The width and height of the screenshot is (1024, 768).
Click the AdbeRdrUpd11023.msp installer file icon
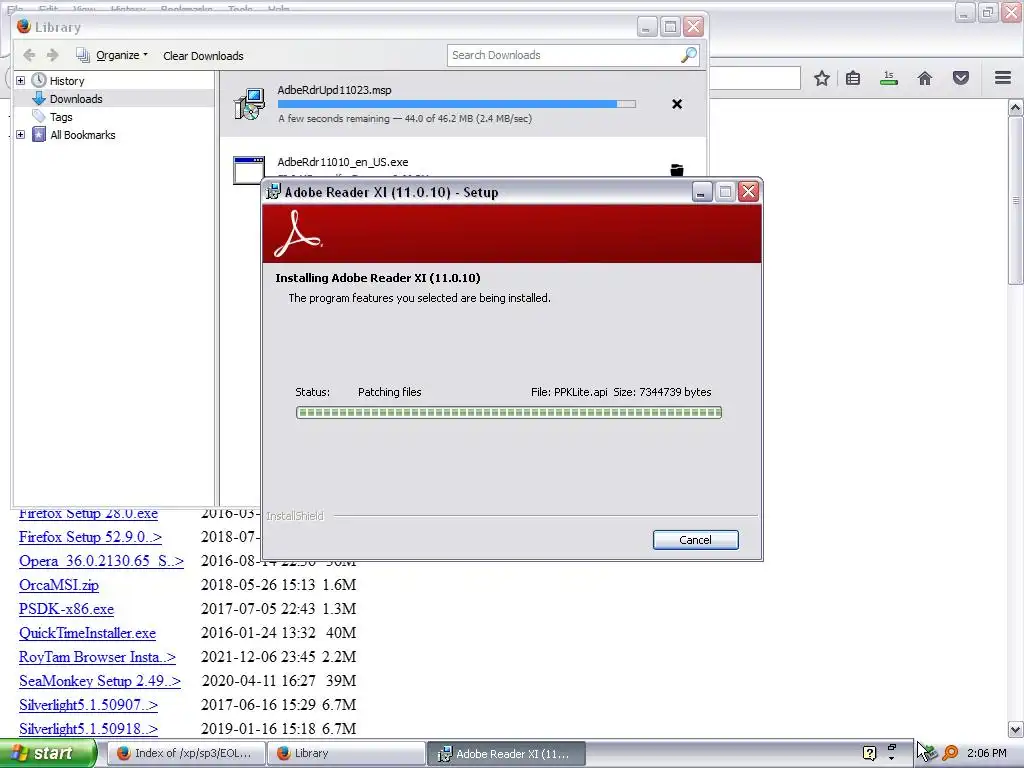(249, 104)
